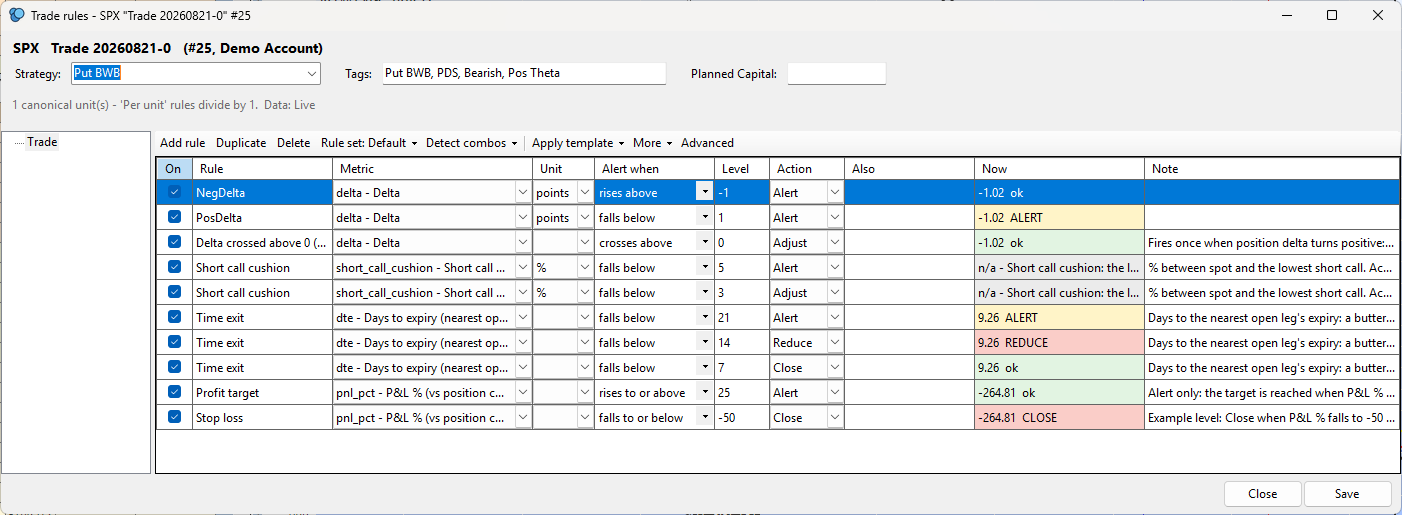Click the "9.26 ALERT" status cell

point(1059,317)
